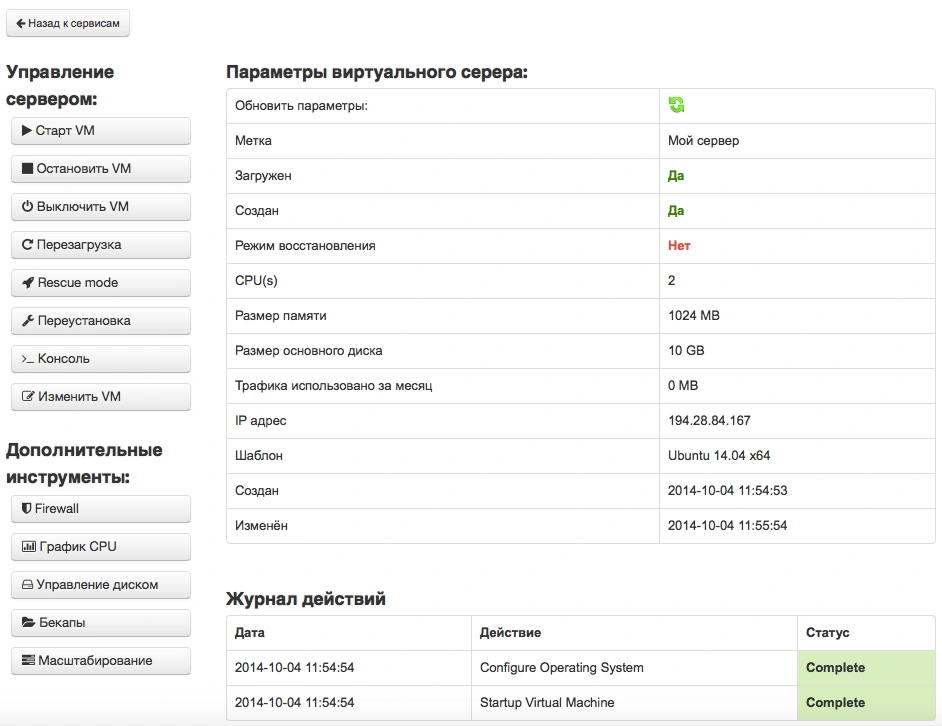Screen dimensions: 942x726
Task: Click the Журнал действий heading
Action: pos(306,599)
